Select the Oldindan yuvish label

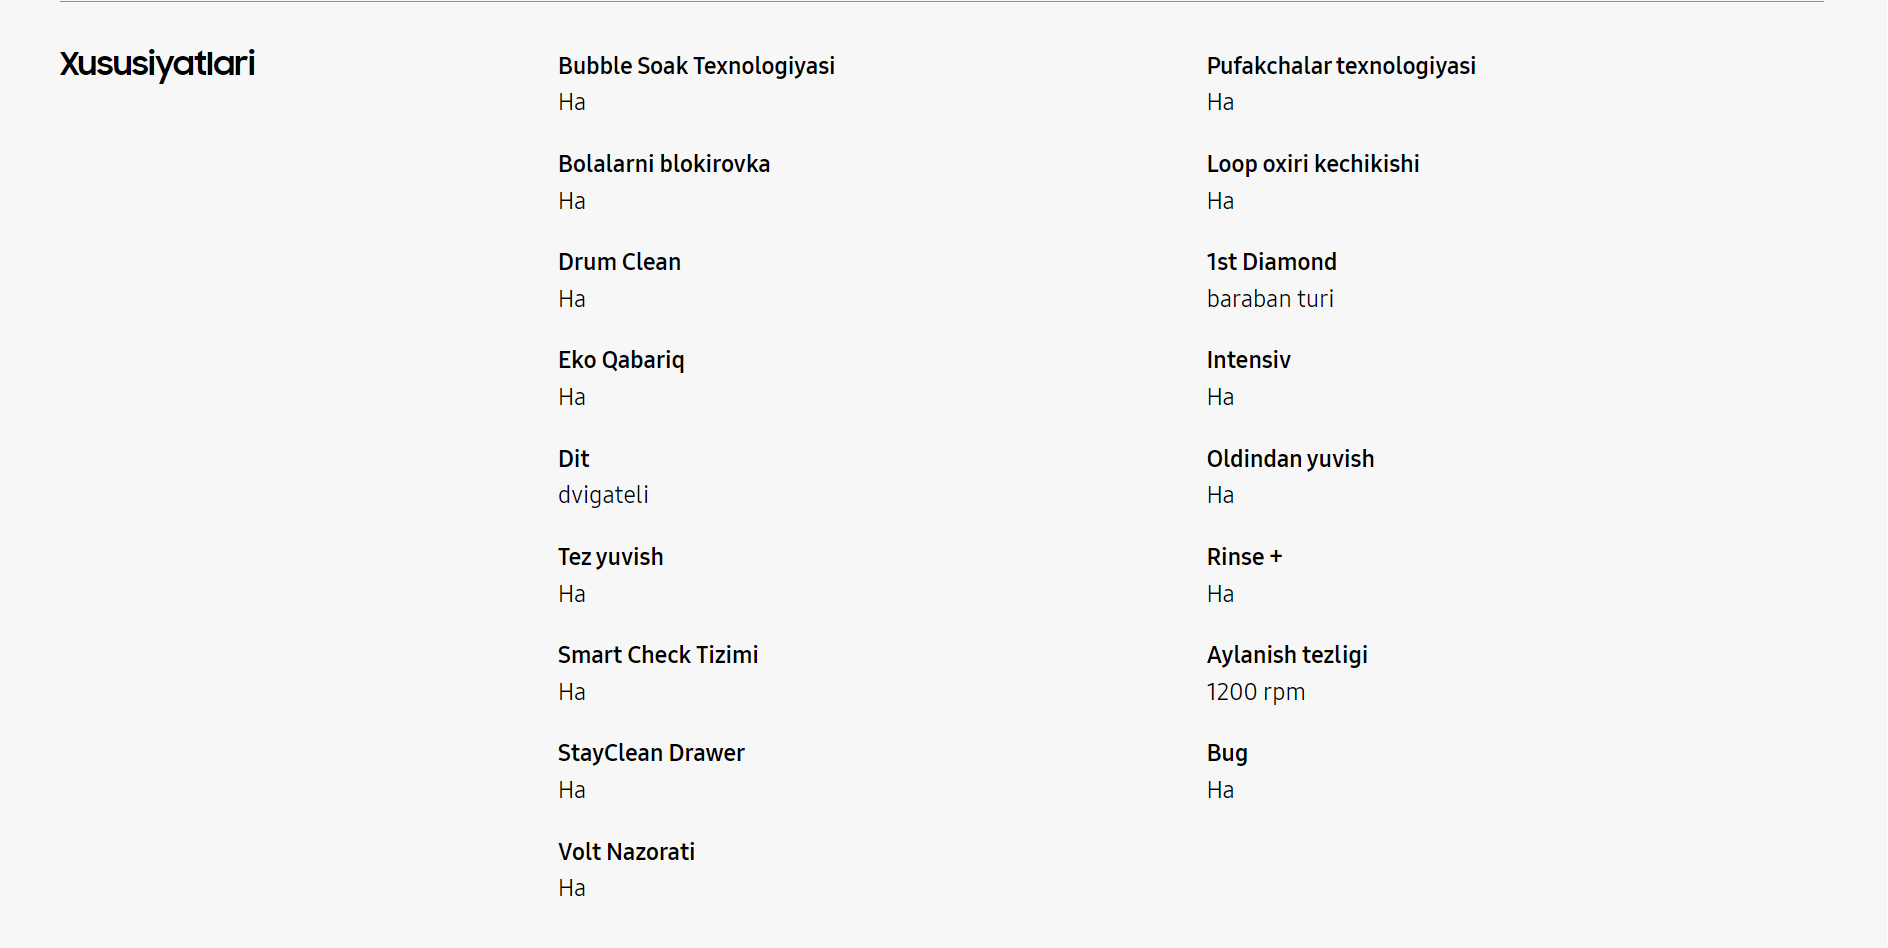(x=1290, y=459)
